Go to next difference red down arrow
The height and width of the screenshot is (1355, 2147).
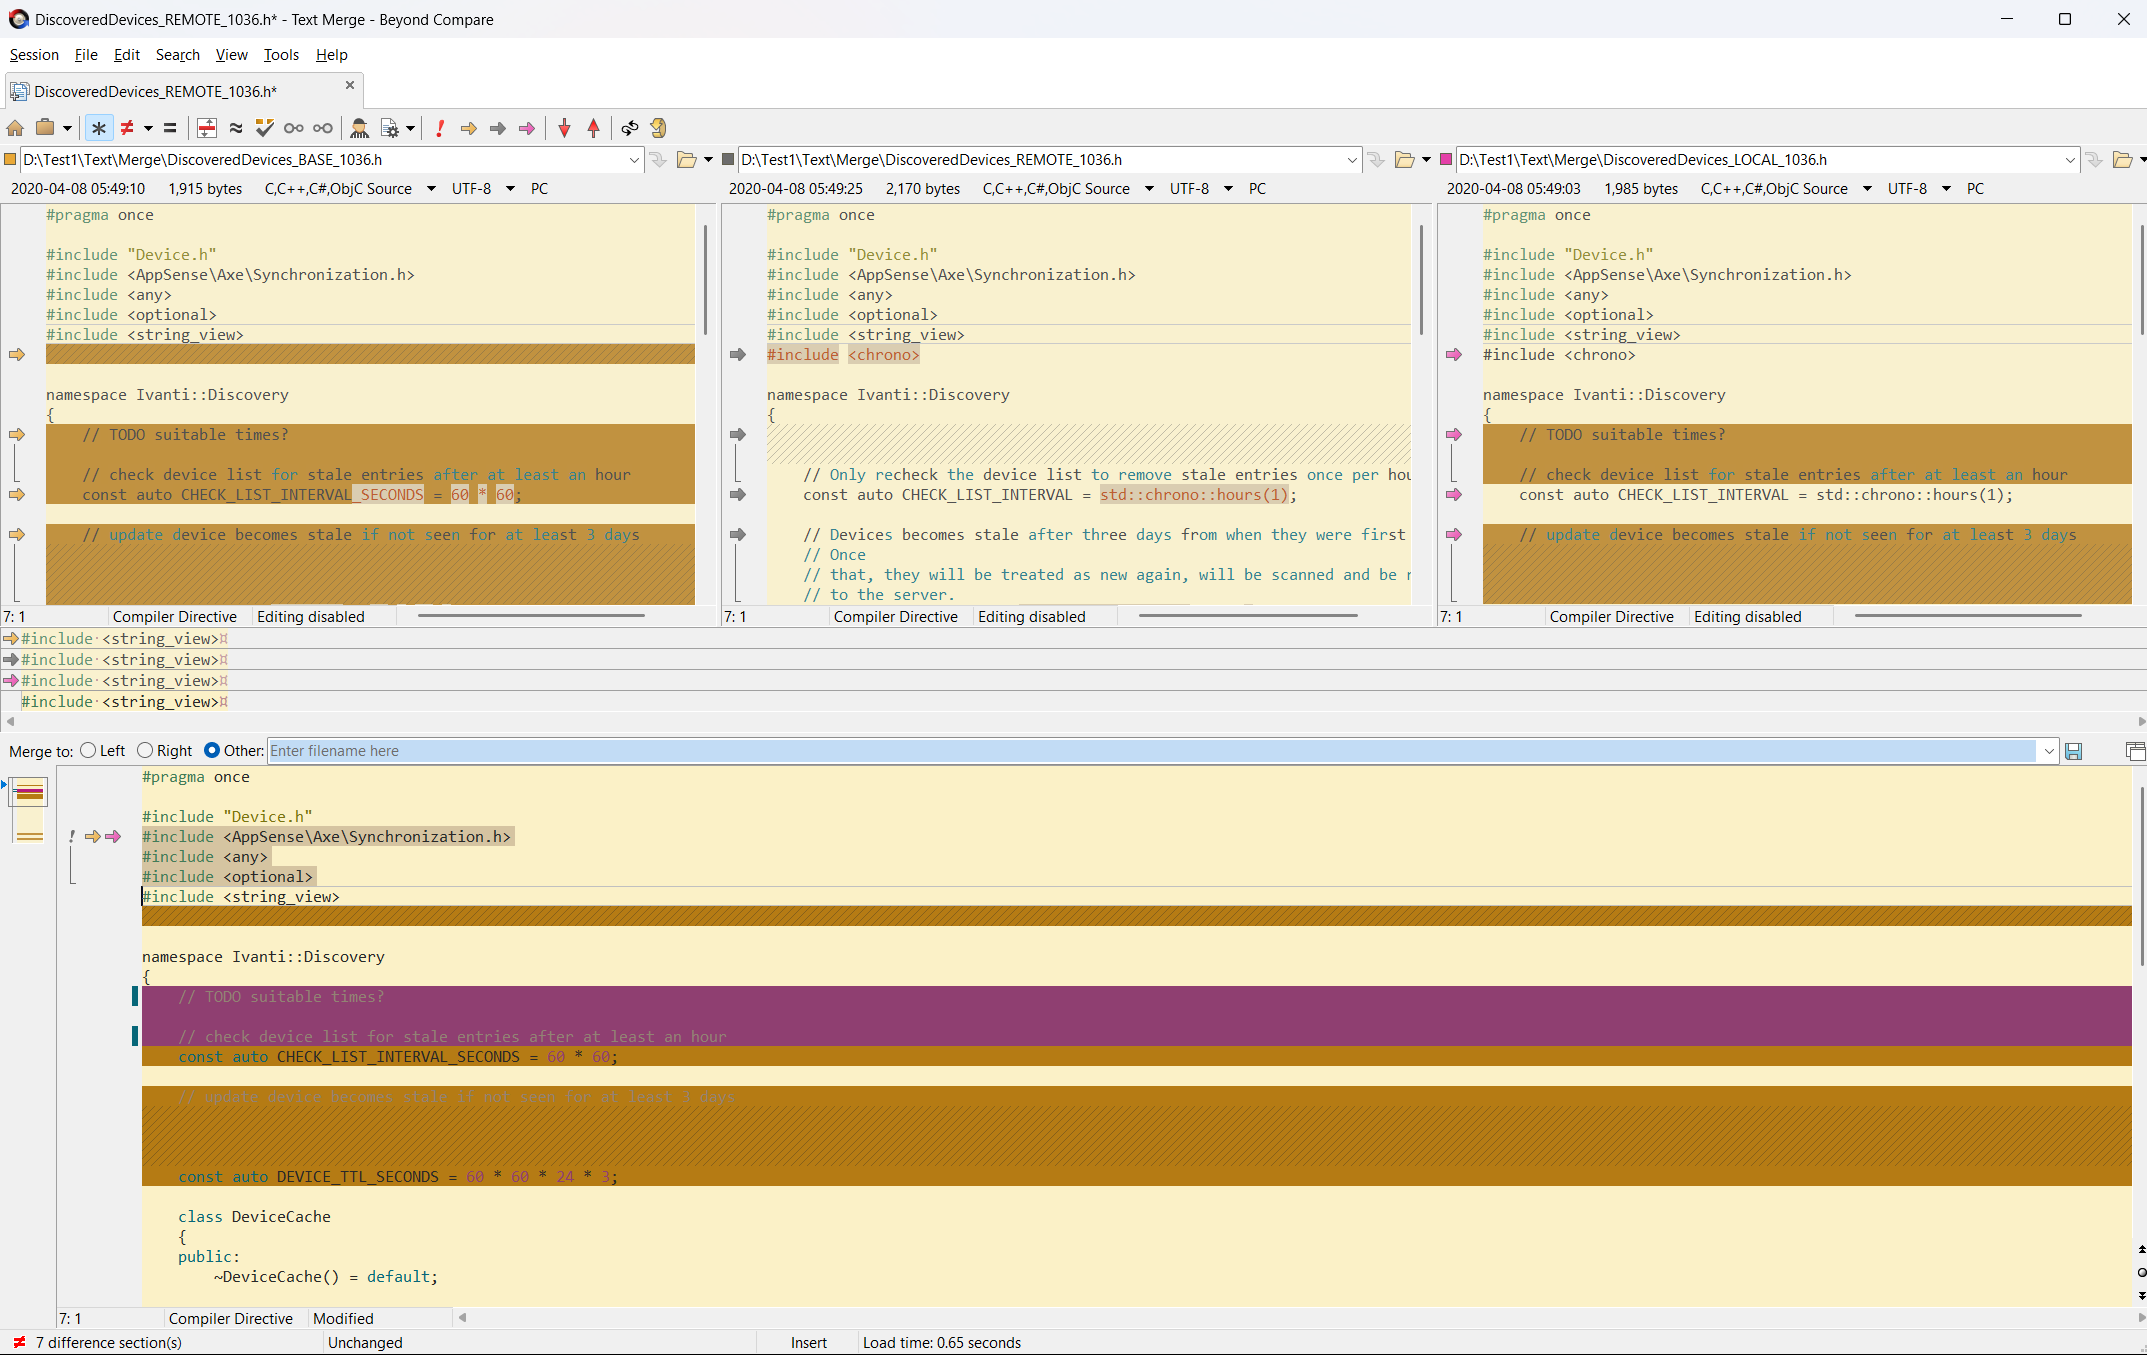pos(564,128)
